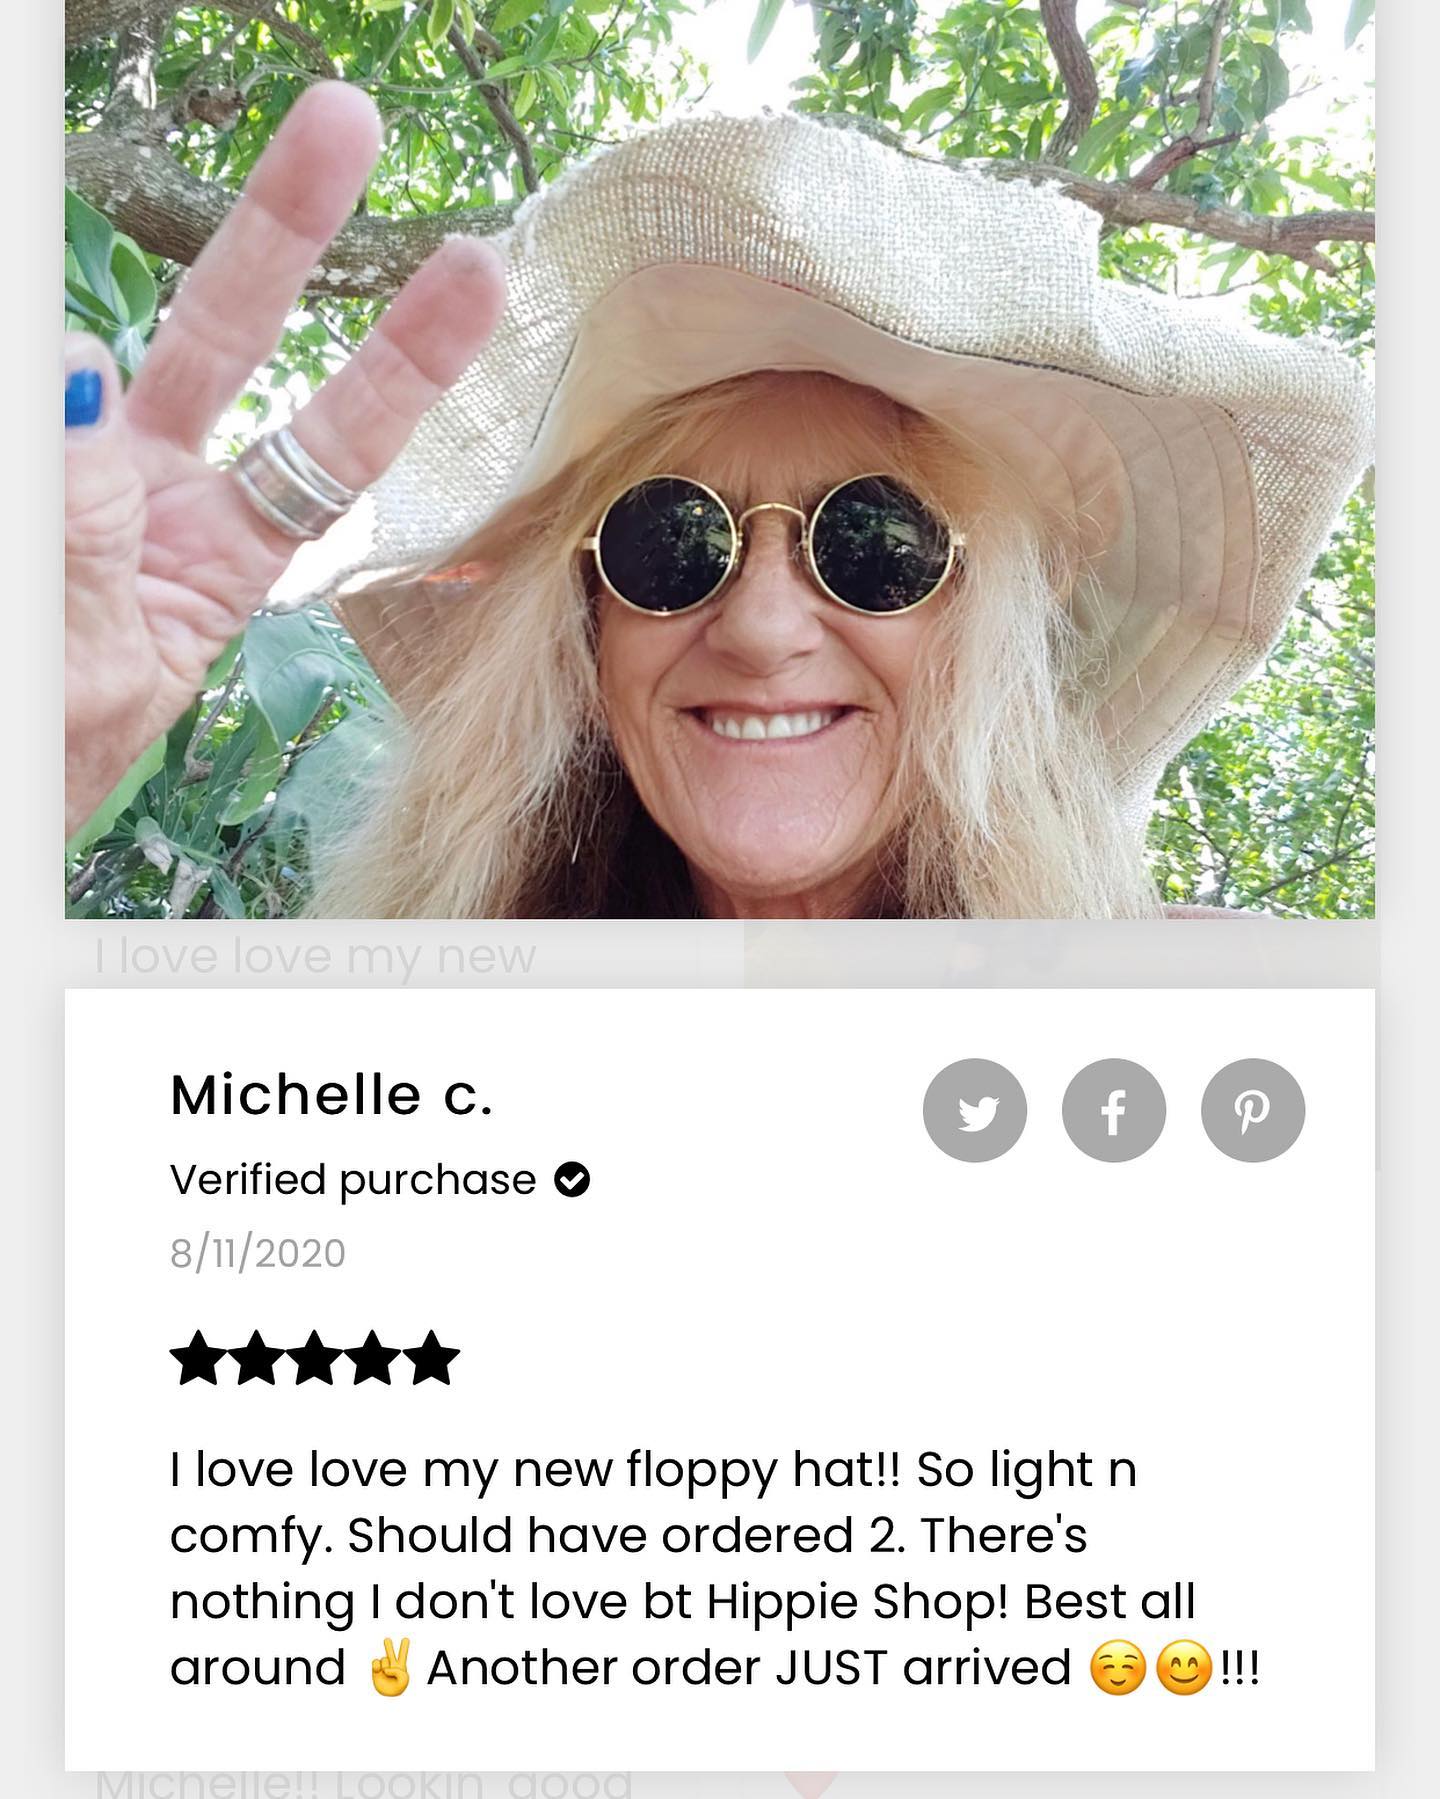The height and width of the screenshot is (1799, 1440).
Task: Click the faded 'I love love my new' caption
Action: point(316,956)
